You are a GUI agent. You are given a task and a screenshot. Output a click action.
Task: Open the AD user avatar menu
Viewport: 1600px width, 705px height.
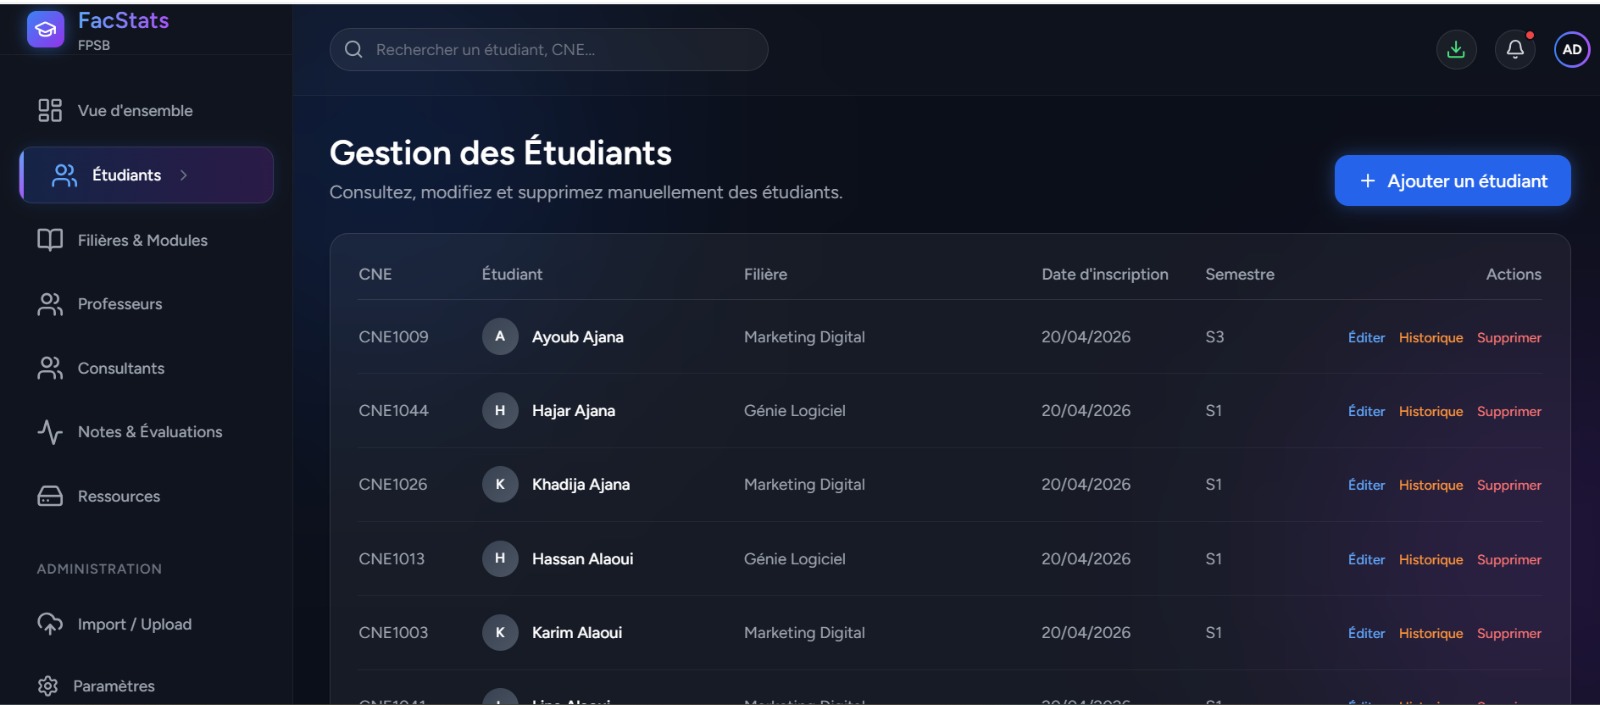[1572, 49]
